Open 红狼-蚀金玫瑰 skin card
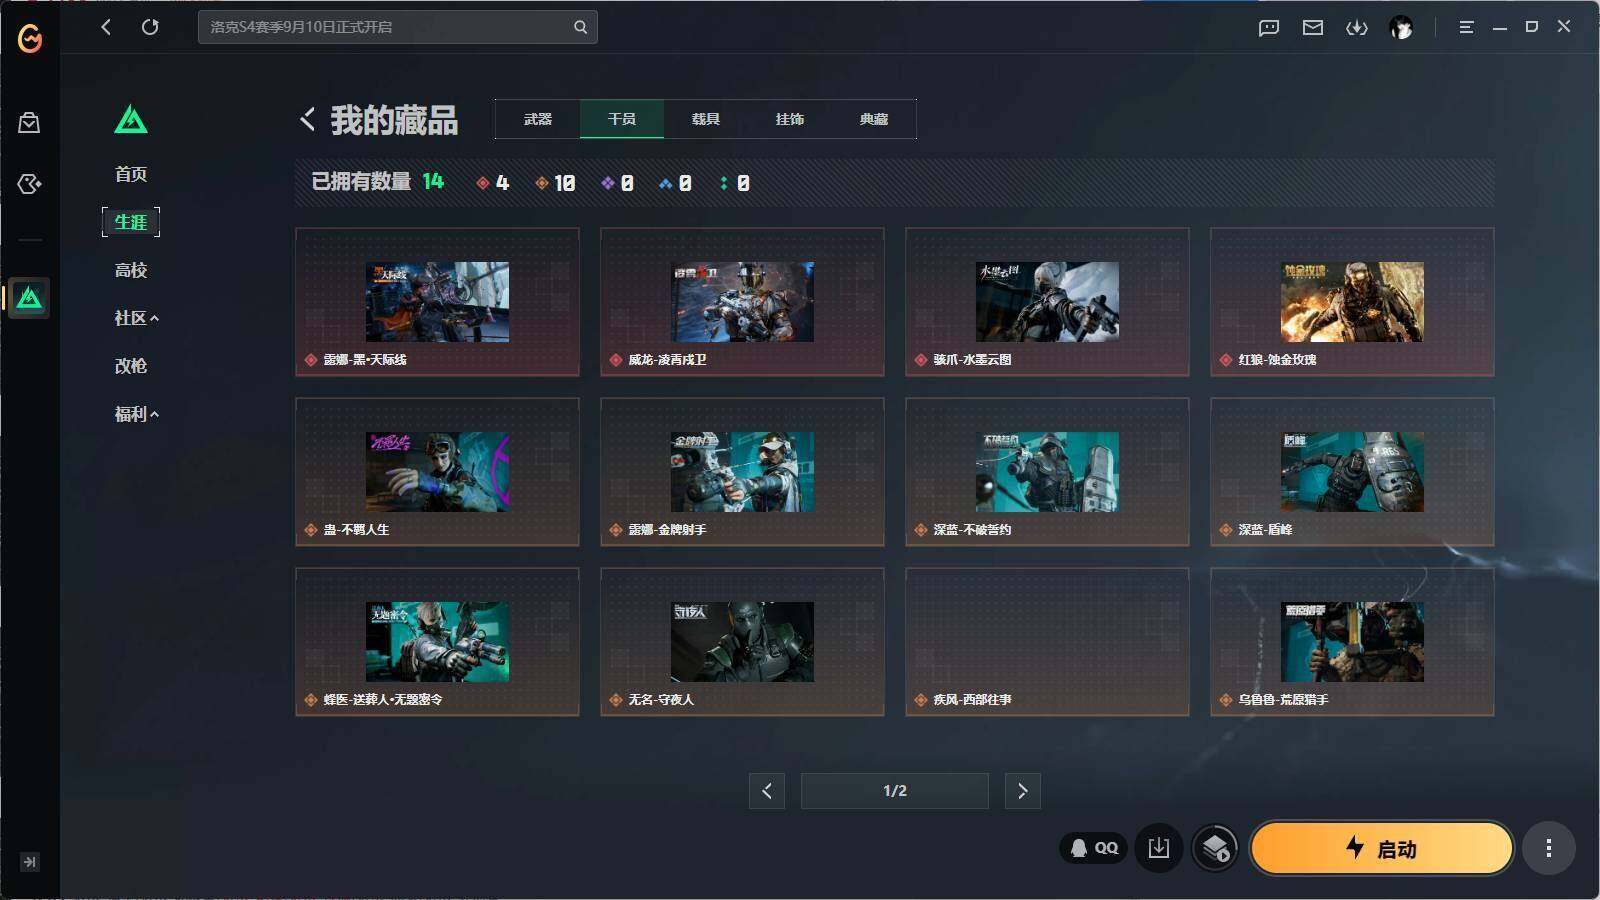Screen dimensions: 1600x900 (1352, 302)
